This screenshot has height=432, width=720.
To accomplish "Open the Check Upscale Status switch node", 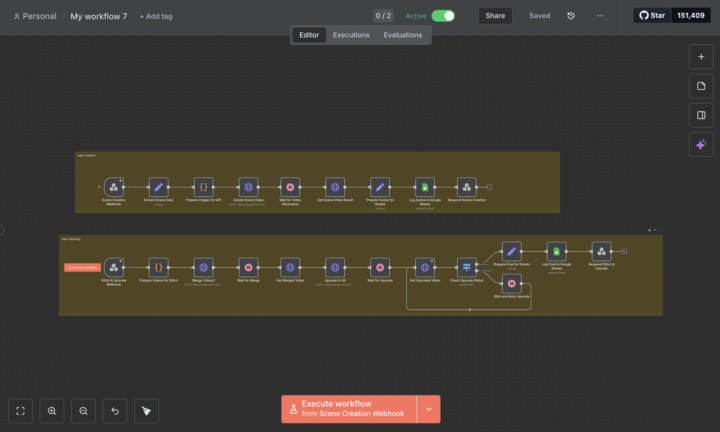I will 467,267.
